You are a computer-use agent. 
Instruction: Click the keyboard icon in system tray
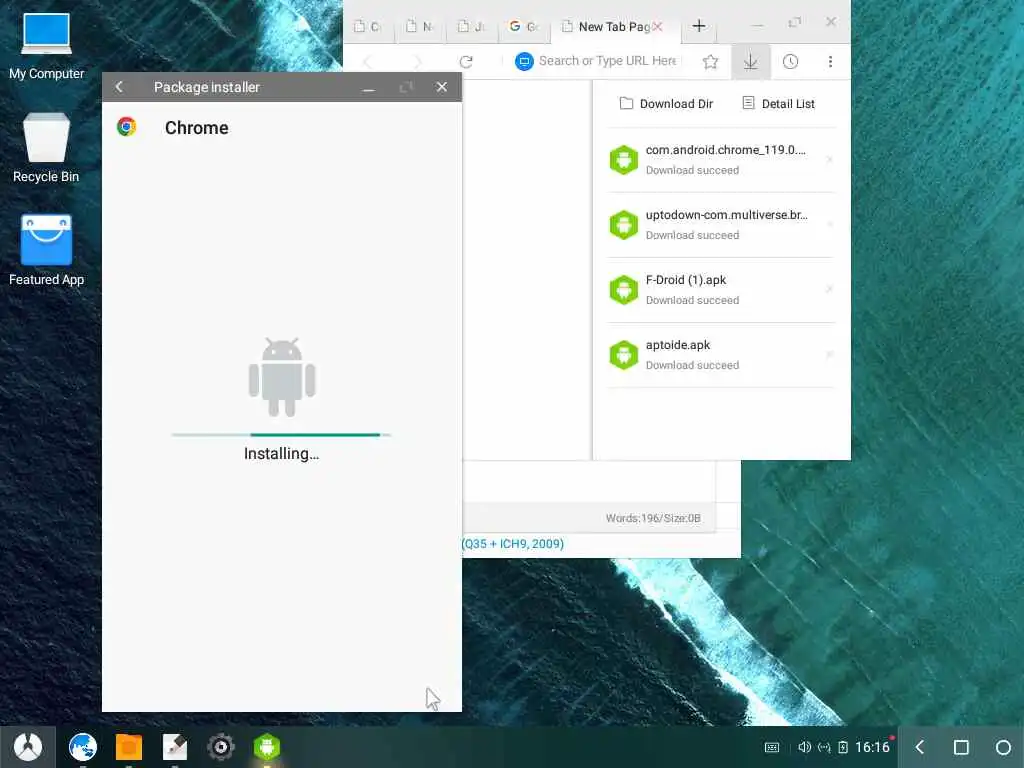772,747
